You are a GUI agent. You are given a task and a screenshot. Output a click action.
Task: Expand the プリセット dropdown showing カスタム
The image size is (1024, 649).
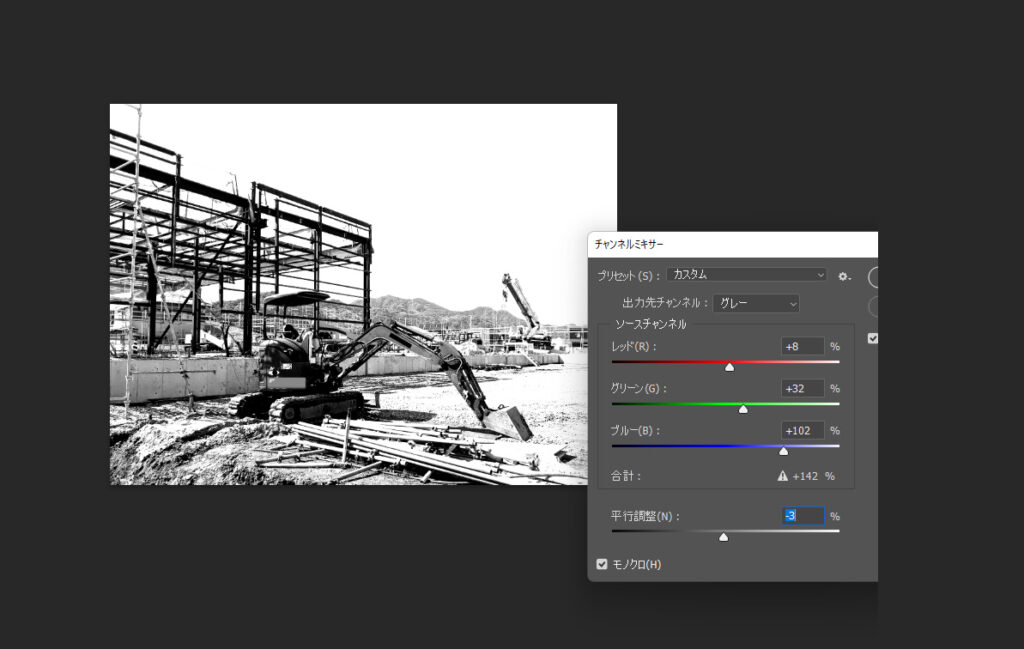click(746, 275)
